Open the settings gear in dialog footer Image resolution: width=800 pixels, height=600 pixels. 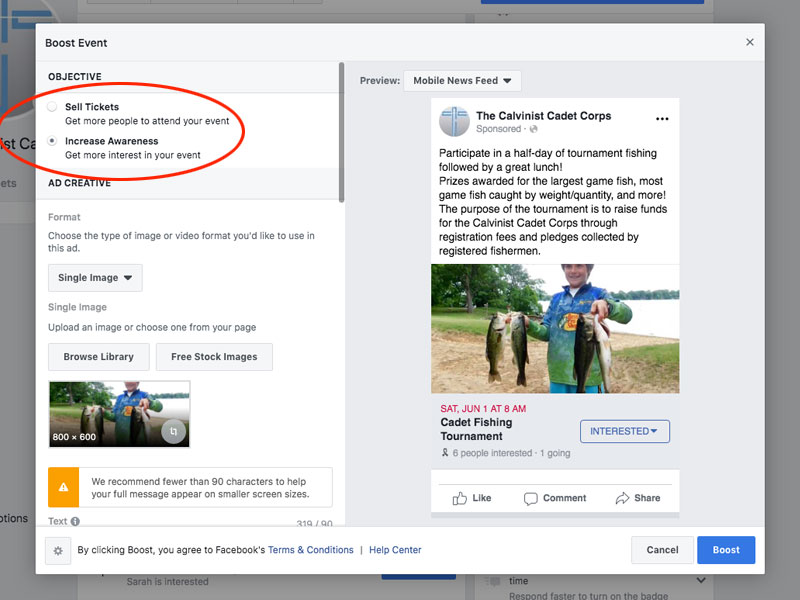click(58, 551)
